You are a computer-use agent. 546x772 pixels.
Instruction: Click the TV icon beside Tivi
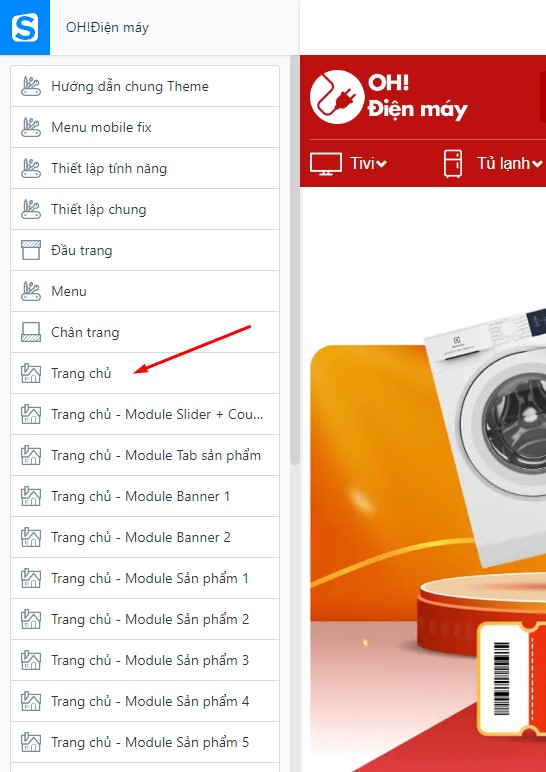tap(325, 163)
